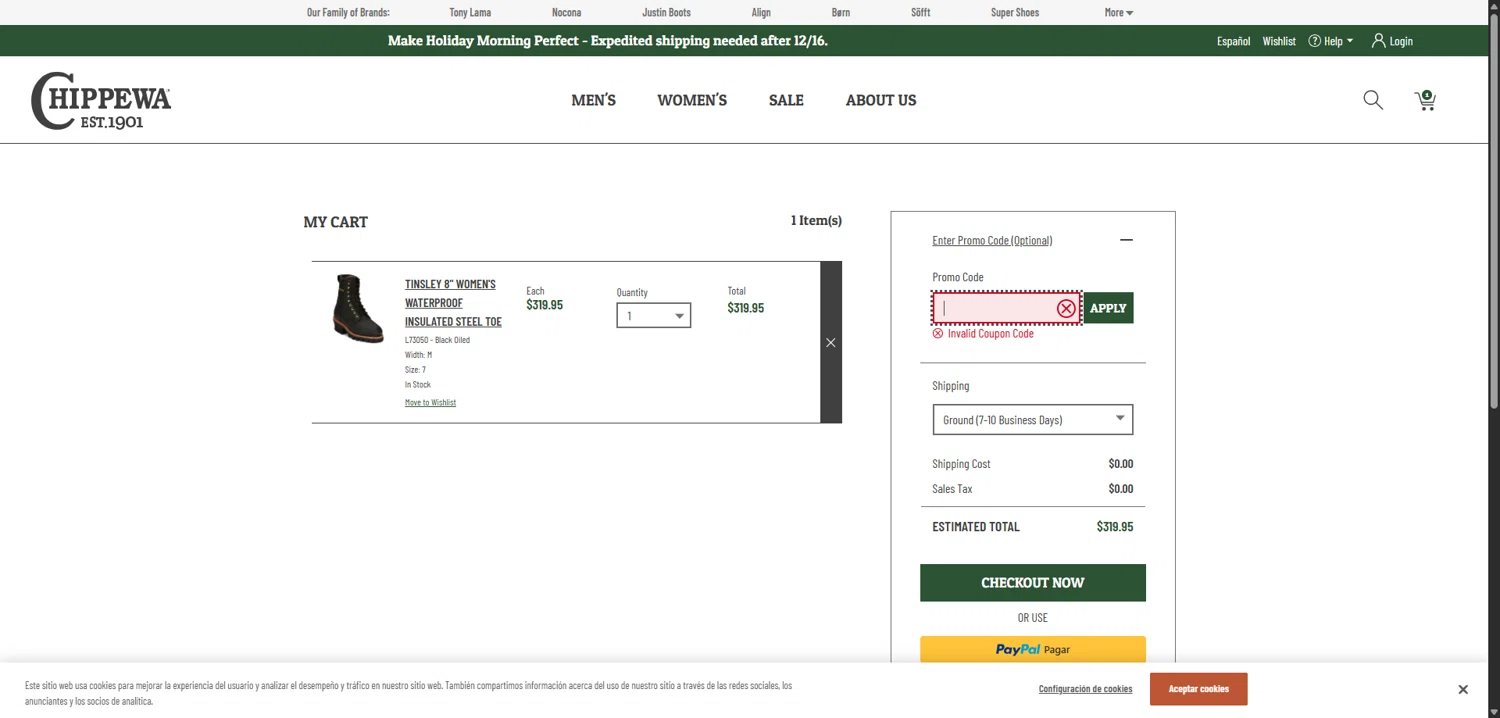Open the site search magnifier icon

coord(1373,100)
